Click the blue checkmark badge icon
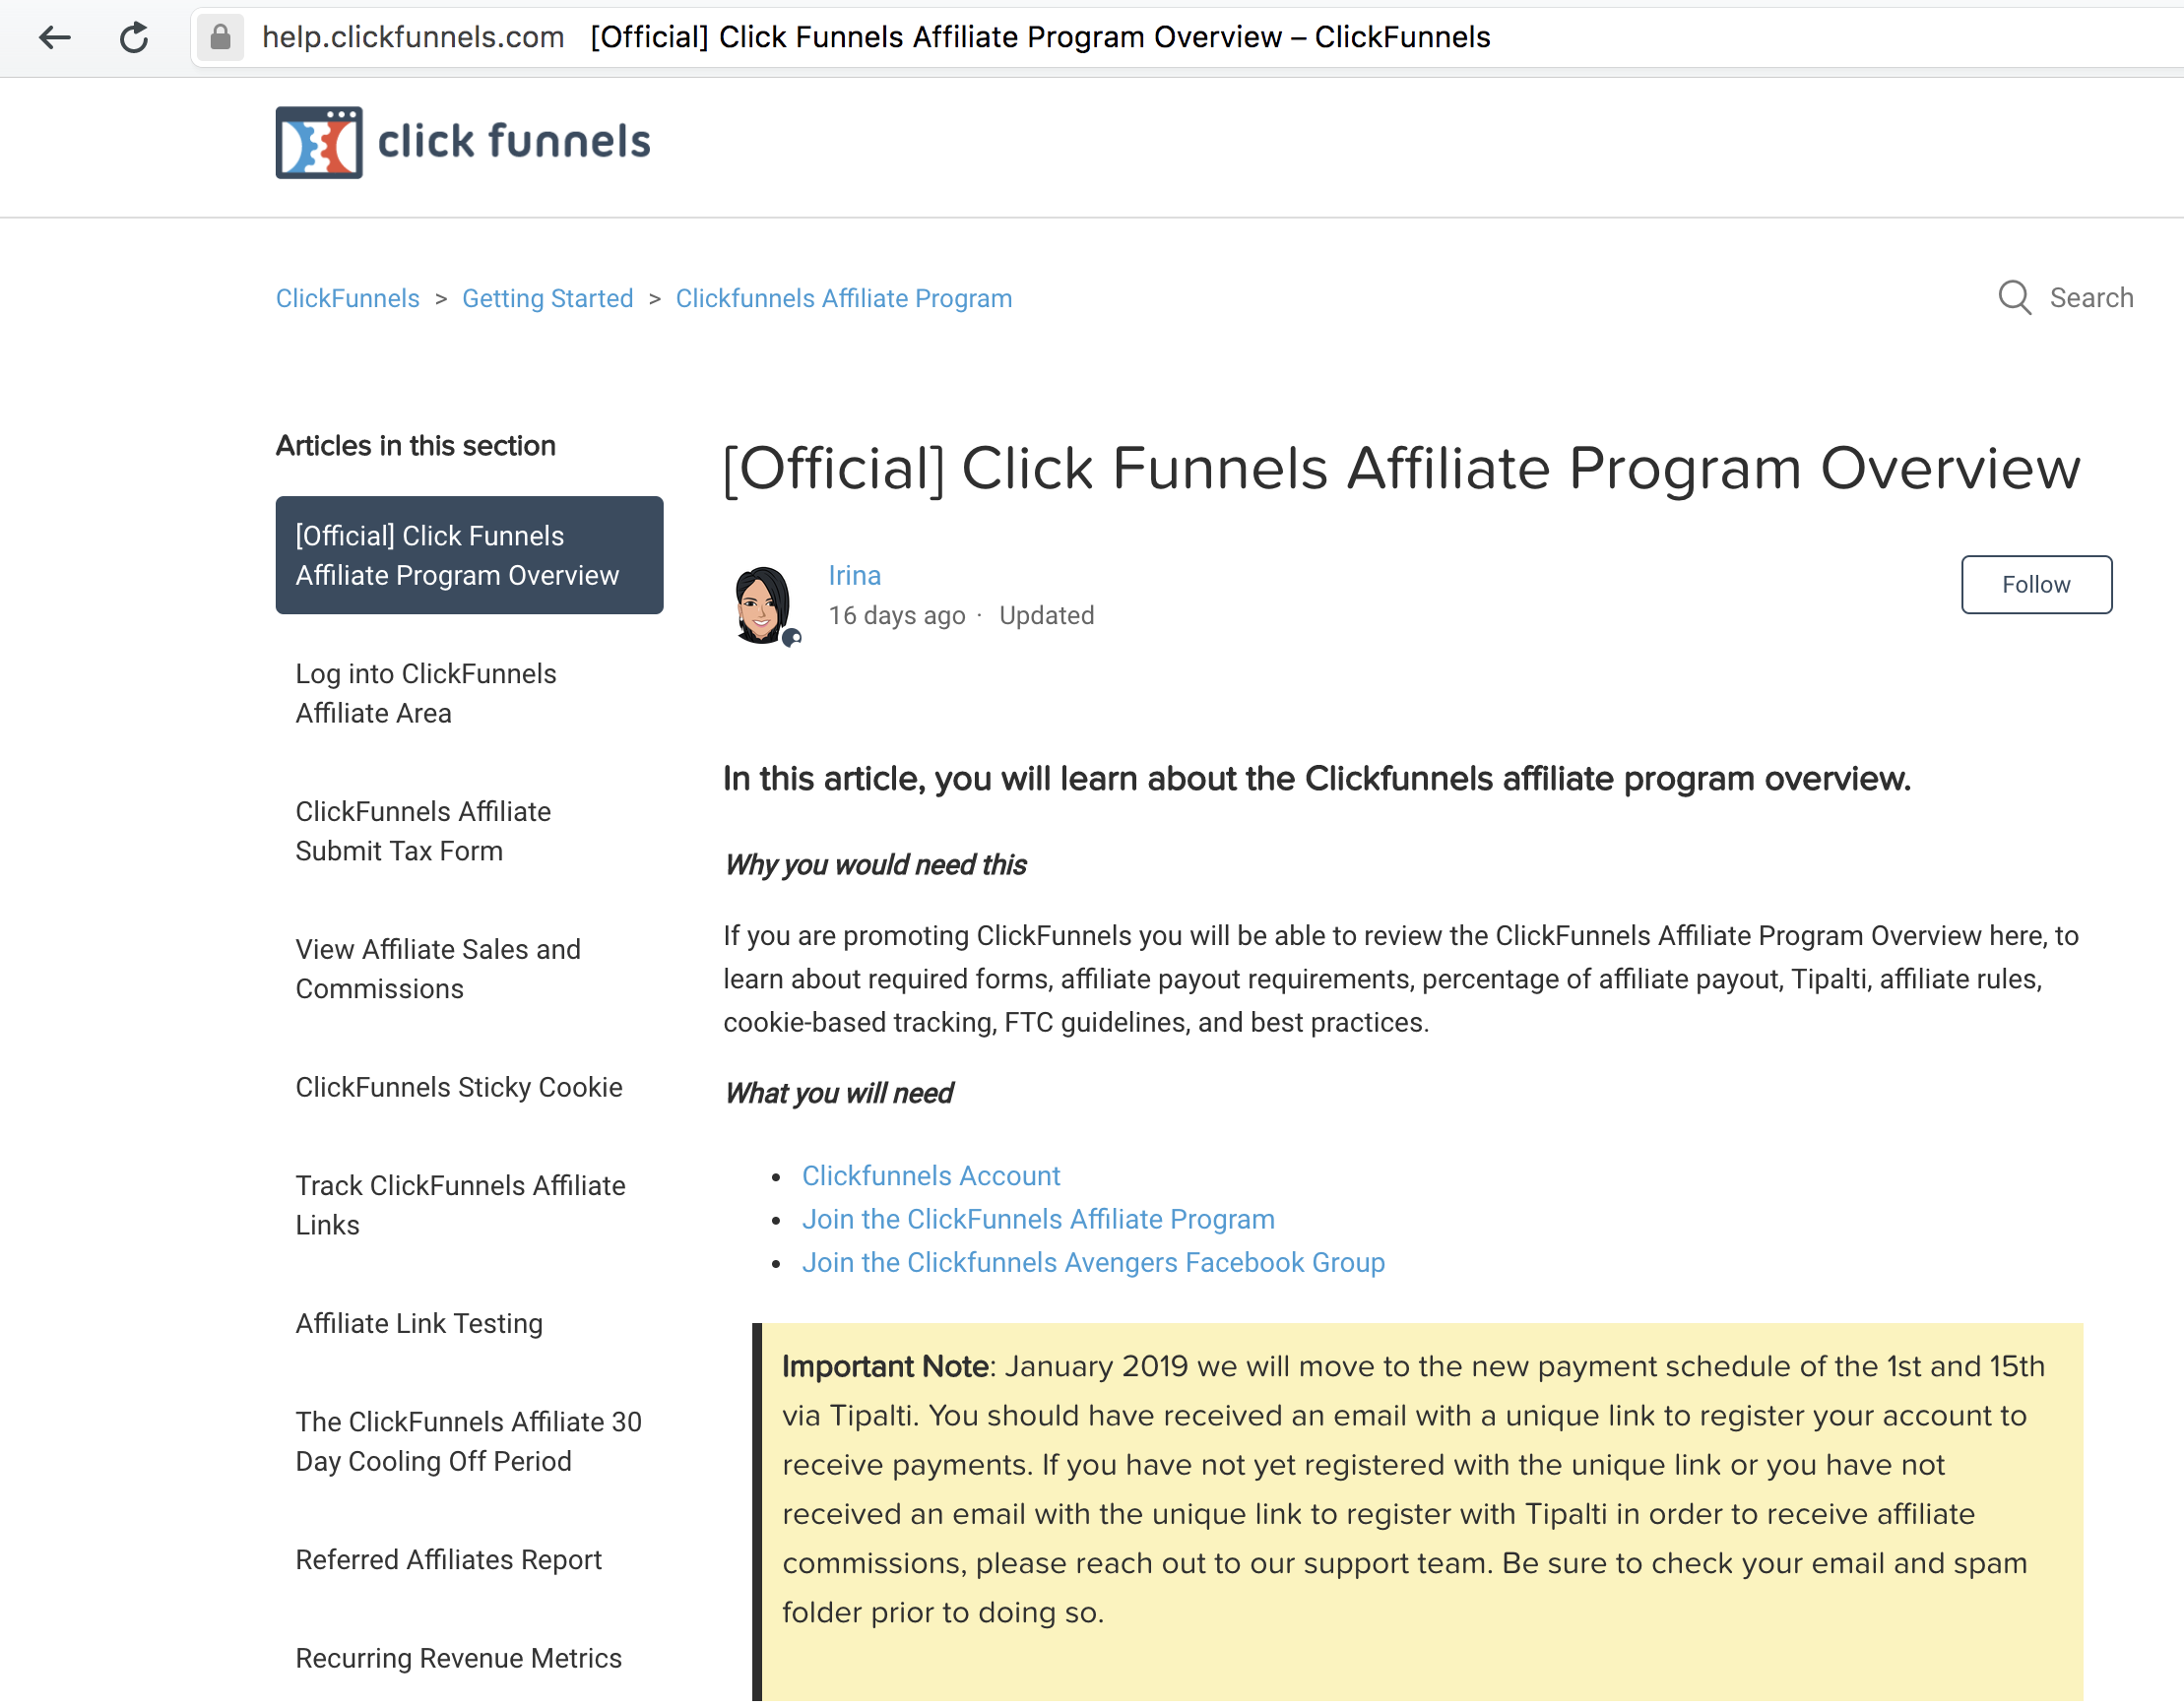2184x1707 pixels. (x=796, y=633)
